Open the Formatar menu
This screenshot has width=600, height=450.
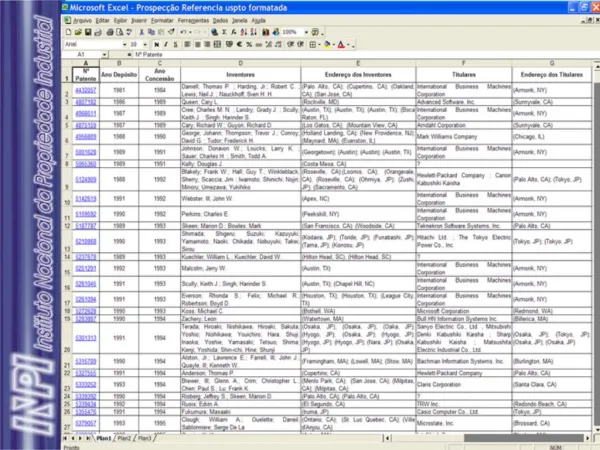pyautogui.click(x=162, y=21)
